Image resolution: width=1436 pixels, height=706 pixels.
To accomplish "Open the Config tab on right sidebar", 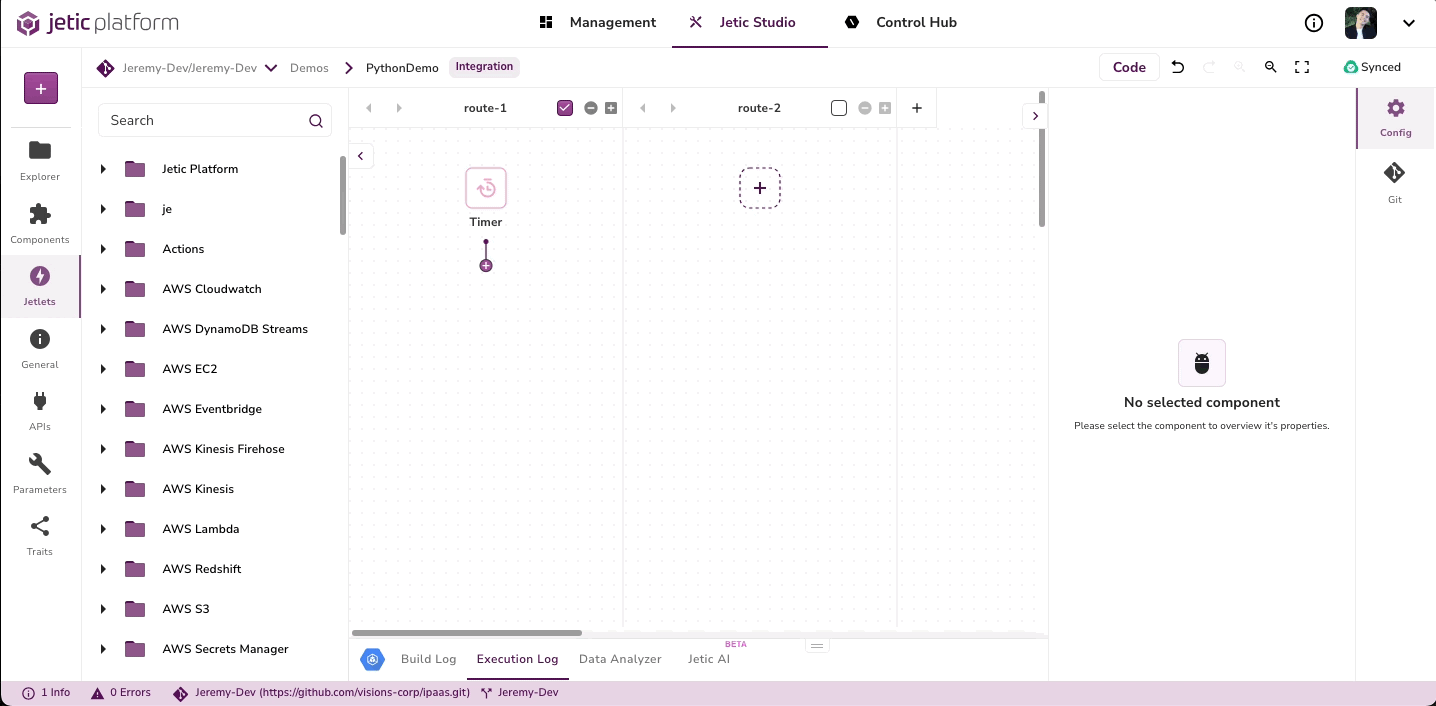I will pos(1396,118).
